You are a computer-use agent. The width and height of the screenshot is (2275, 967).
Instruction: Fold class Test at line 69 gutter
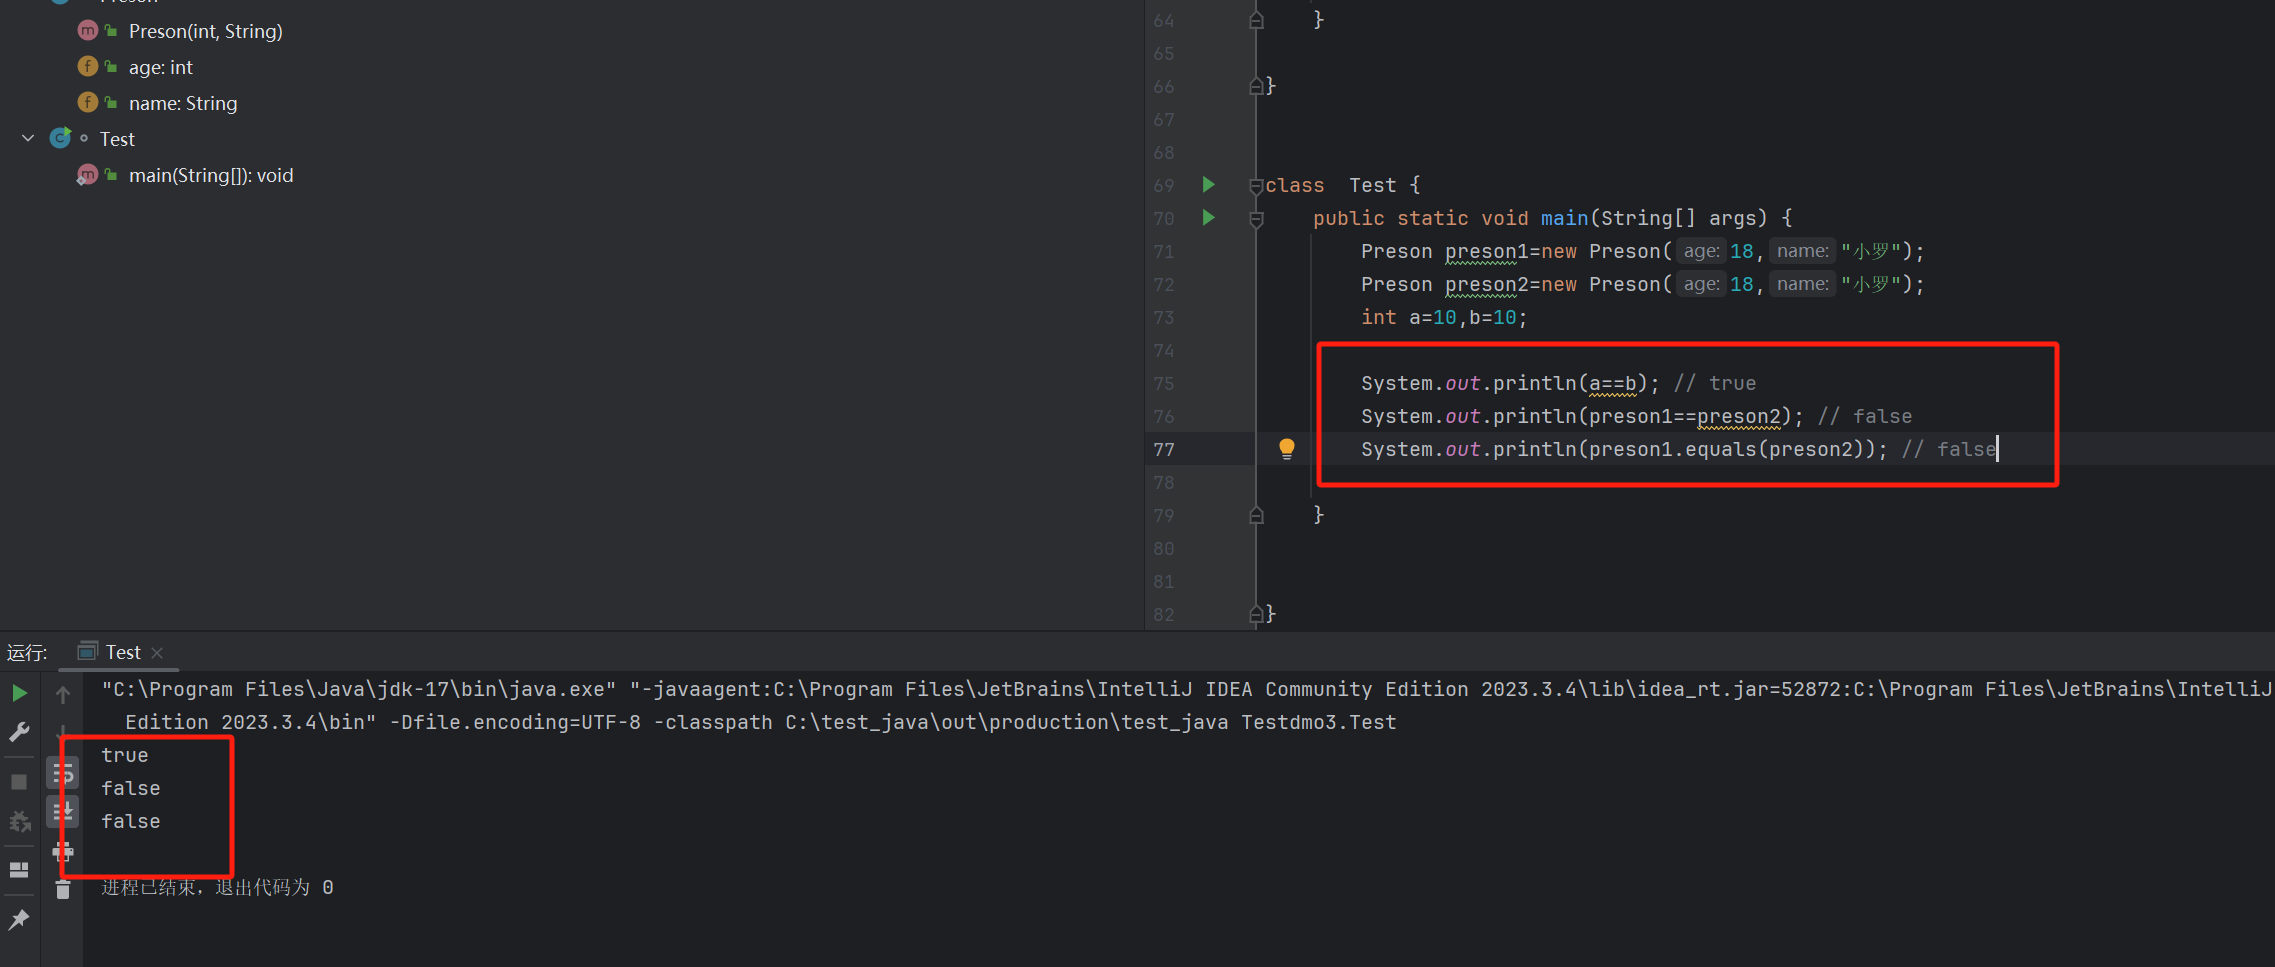click(1256, 185)
